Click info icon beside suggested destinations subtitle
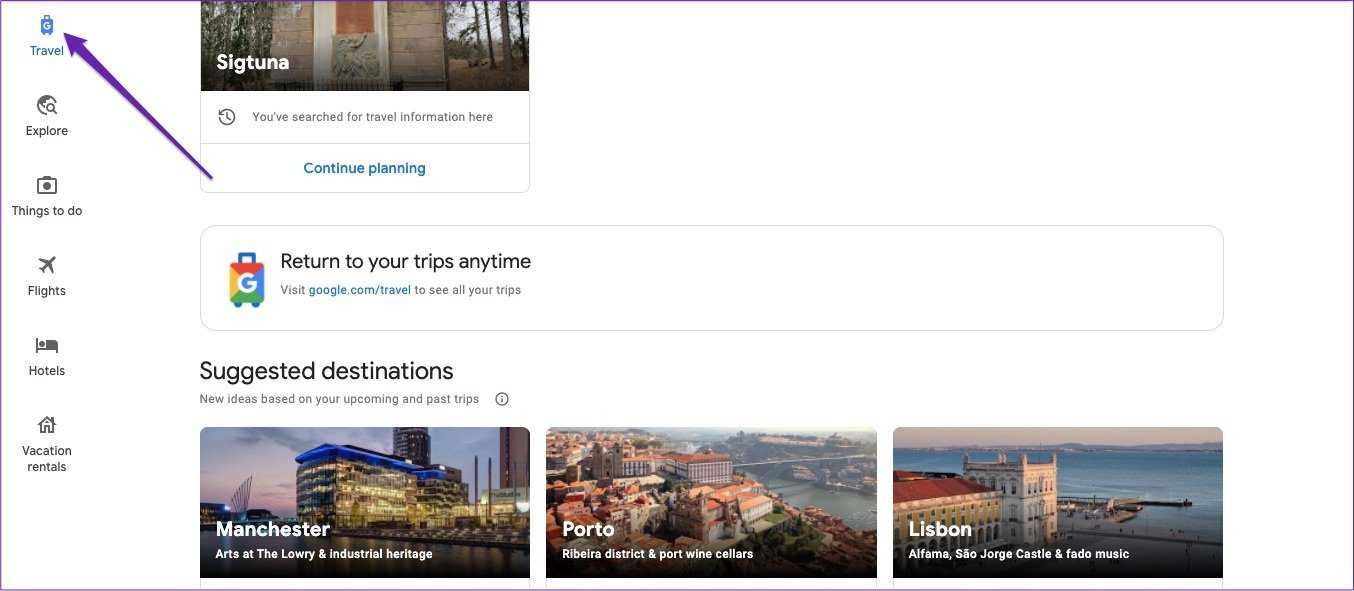Screen dimensions: 1354x591 click(502, 399)
